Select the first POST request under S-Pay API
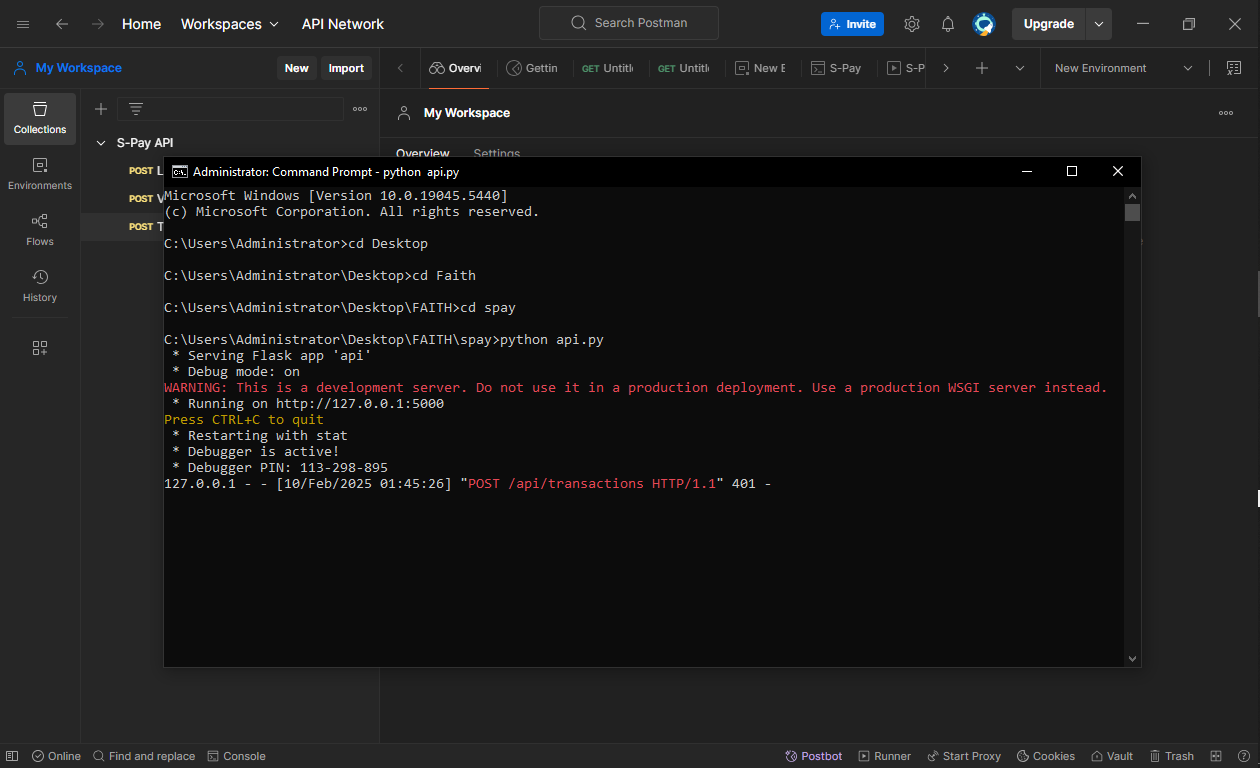 click(x=145, y=171)
